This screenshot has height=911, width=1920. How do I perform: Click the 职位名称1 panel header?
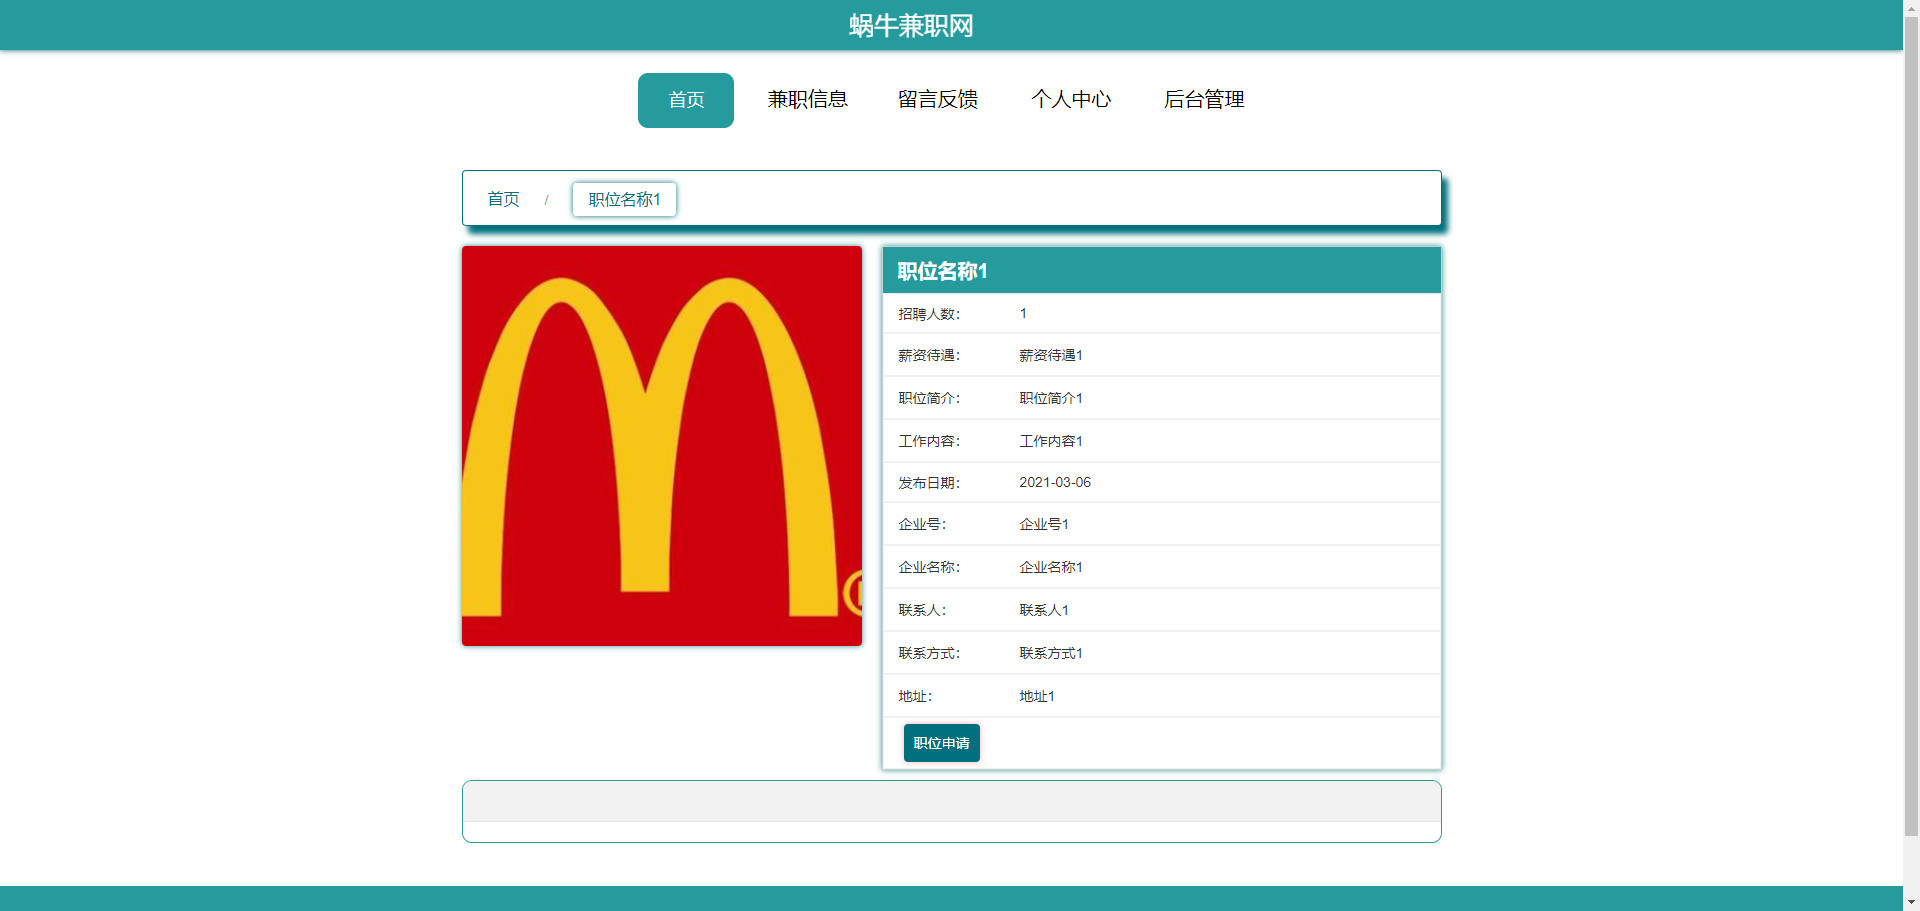[1162, 271]
